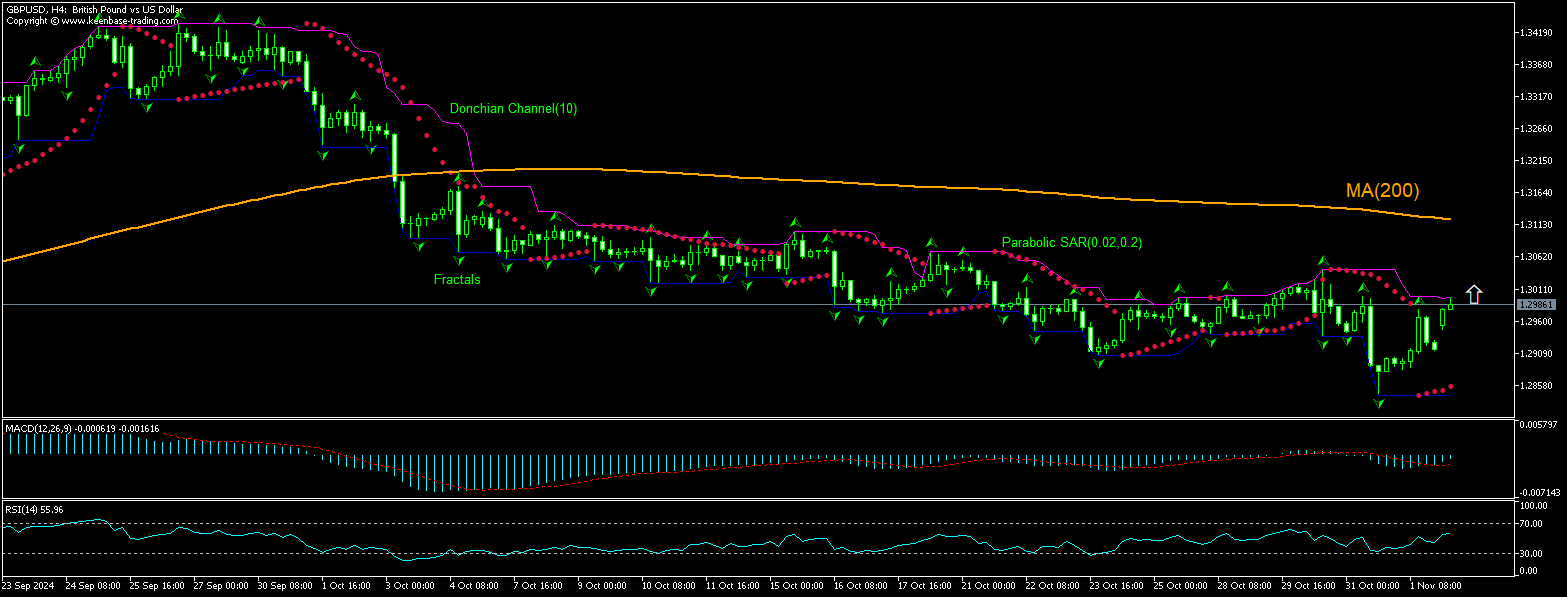The width and height of the screenshot is (1567, 597).
Task: Click the rightmost Parabolic SAR dot below price
Action: click(x=1450, y=386)
